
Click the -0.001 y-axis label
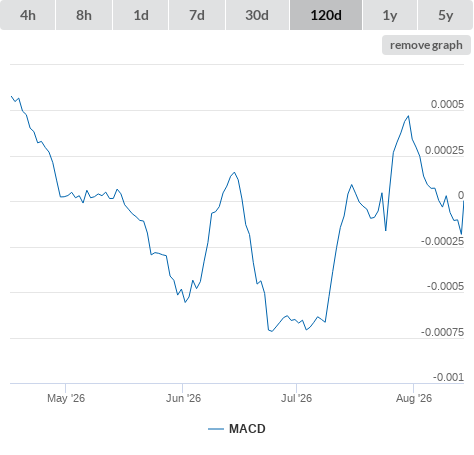(448, 377)
